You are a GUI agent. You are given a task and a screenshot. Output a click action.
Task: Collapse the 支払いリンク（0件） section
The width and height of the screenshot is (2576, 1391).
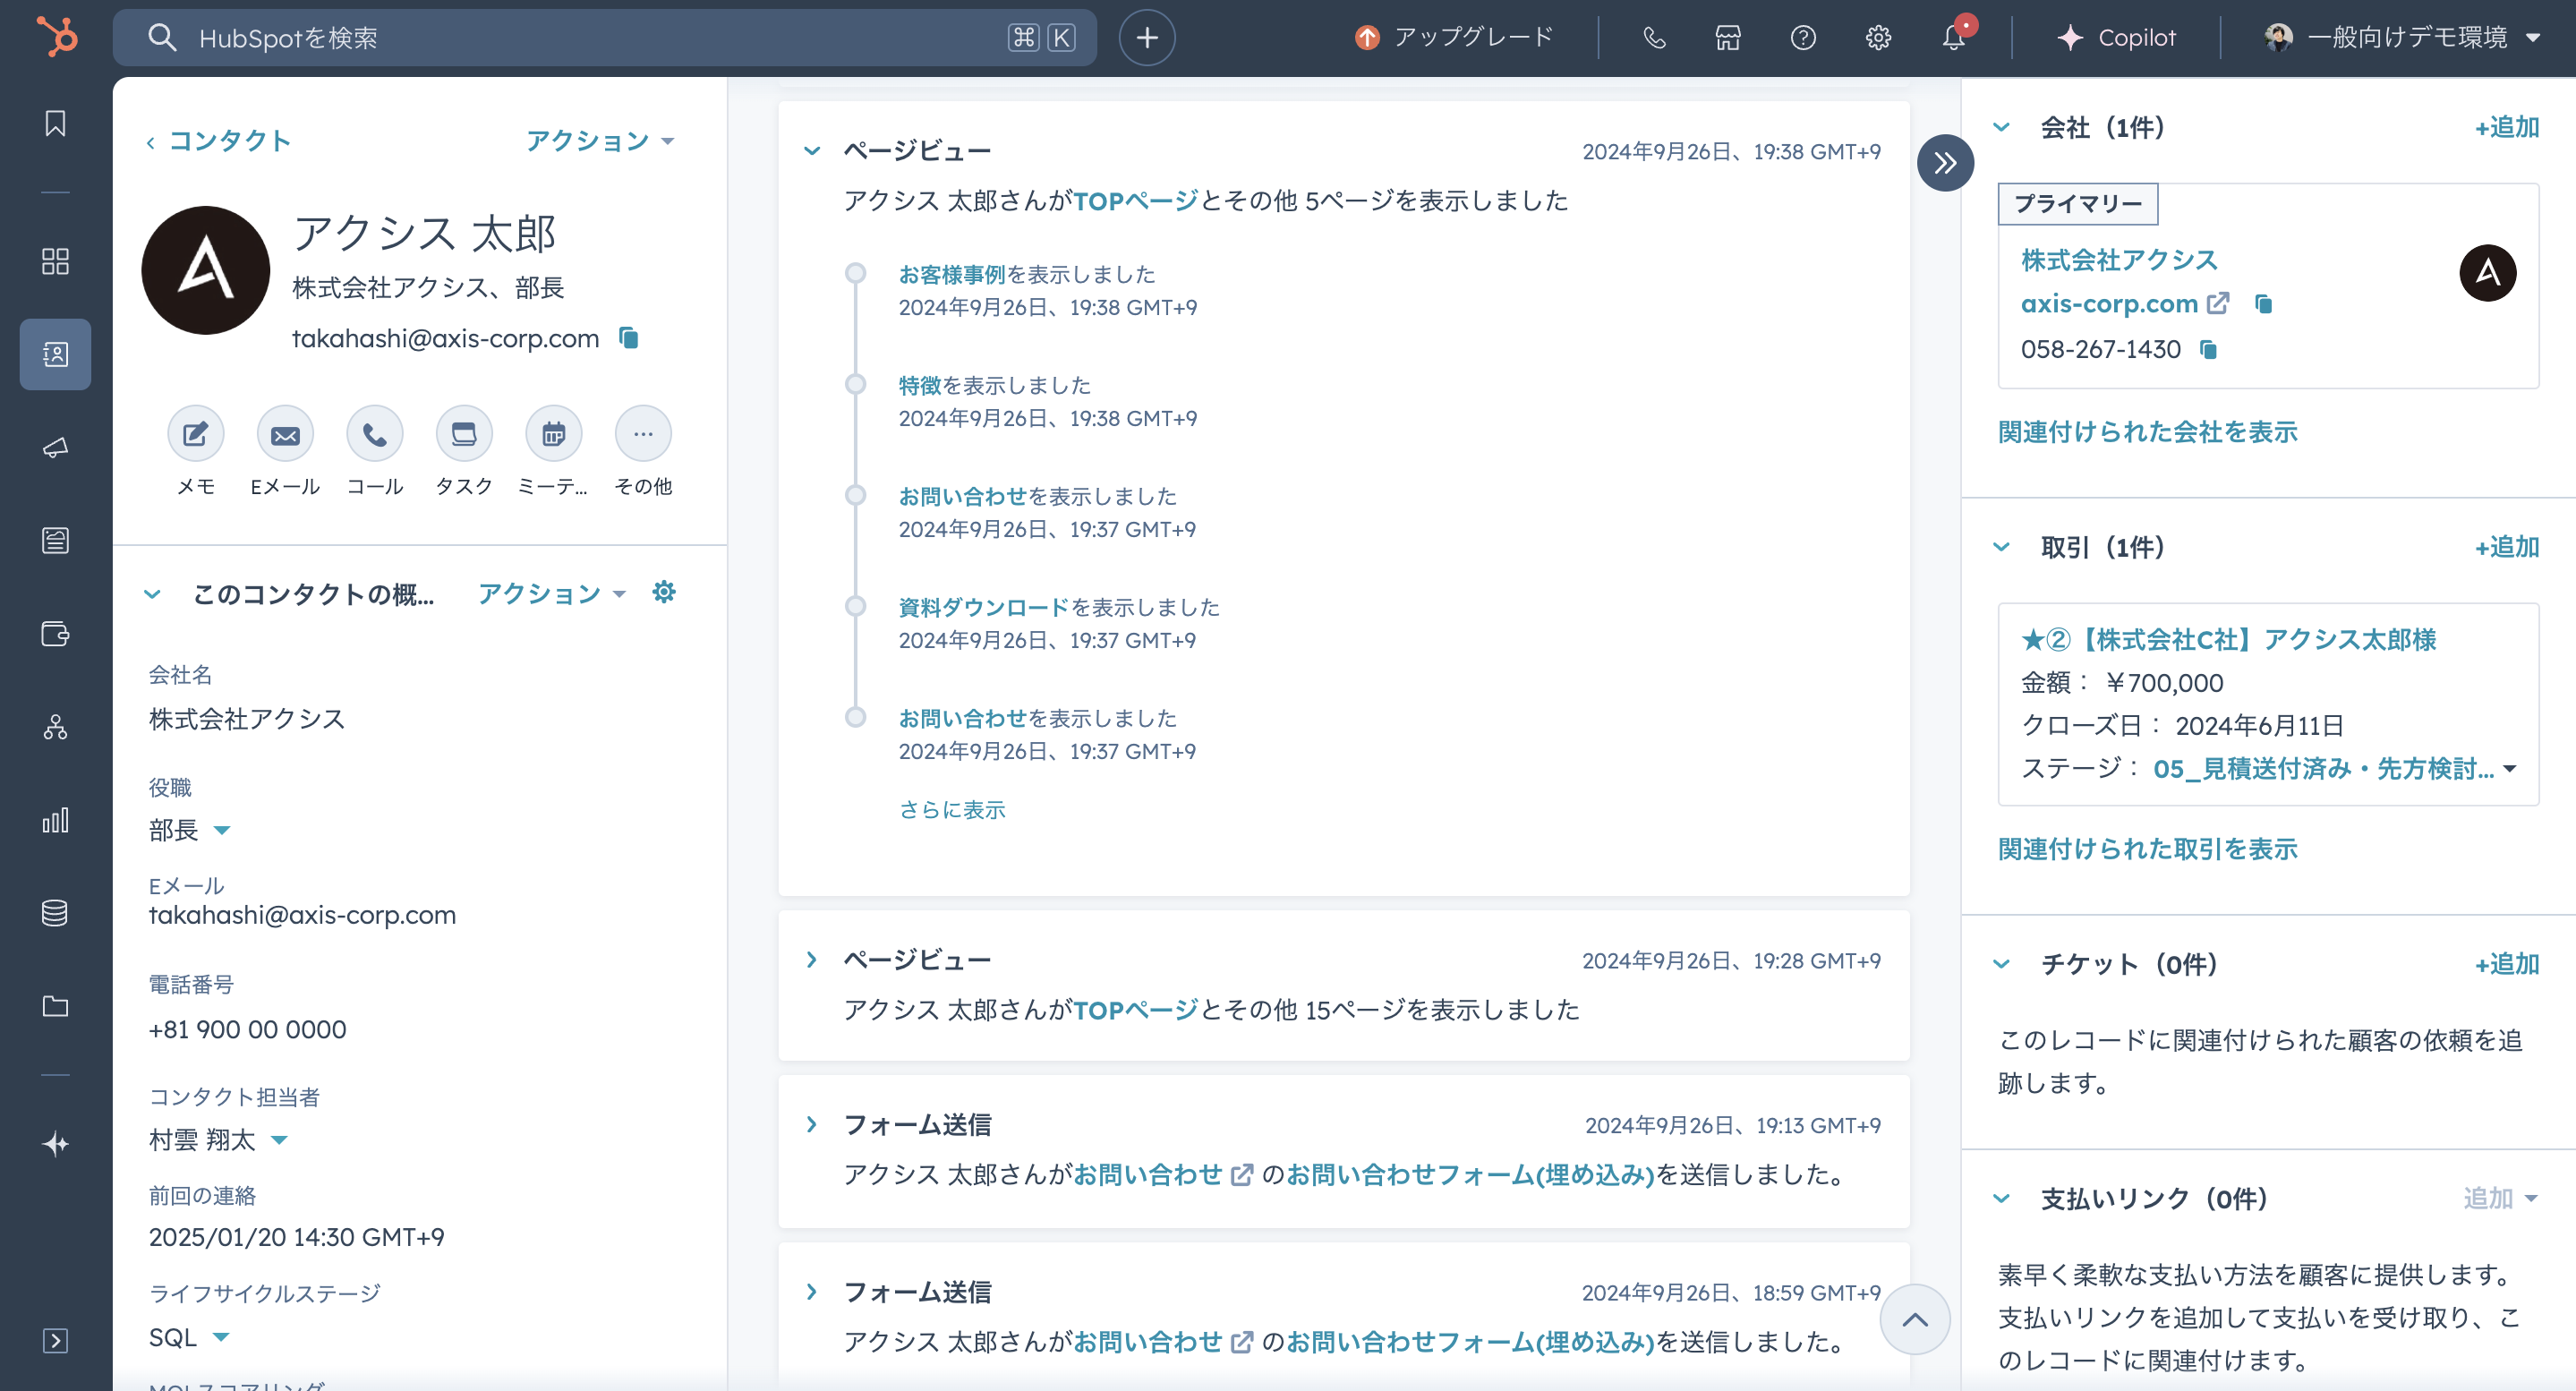pyautogui.click(x=2001, y=1198)
